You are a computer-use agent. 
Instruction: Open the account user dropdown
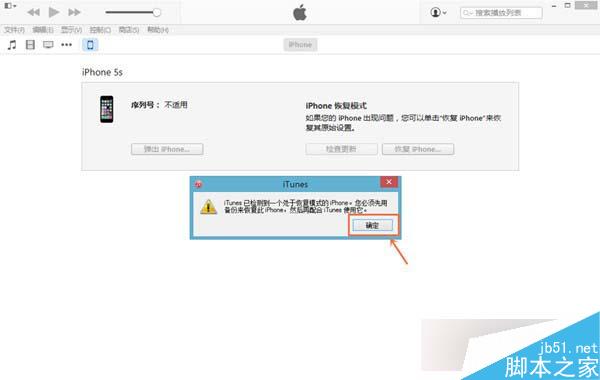(x=439, y=12)
